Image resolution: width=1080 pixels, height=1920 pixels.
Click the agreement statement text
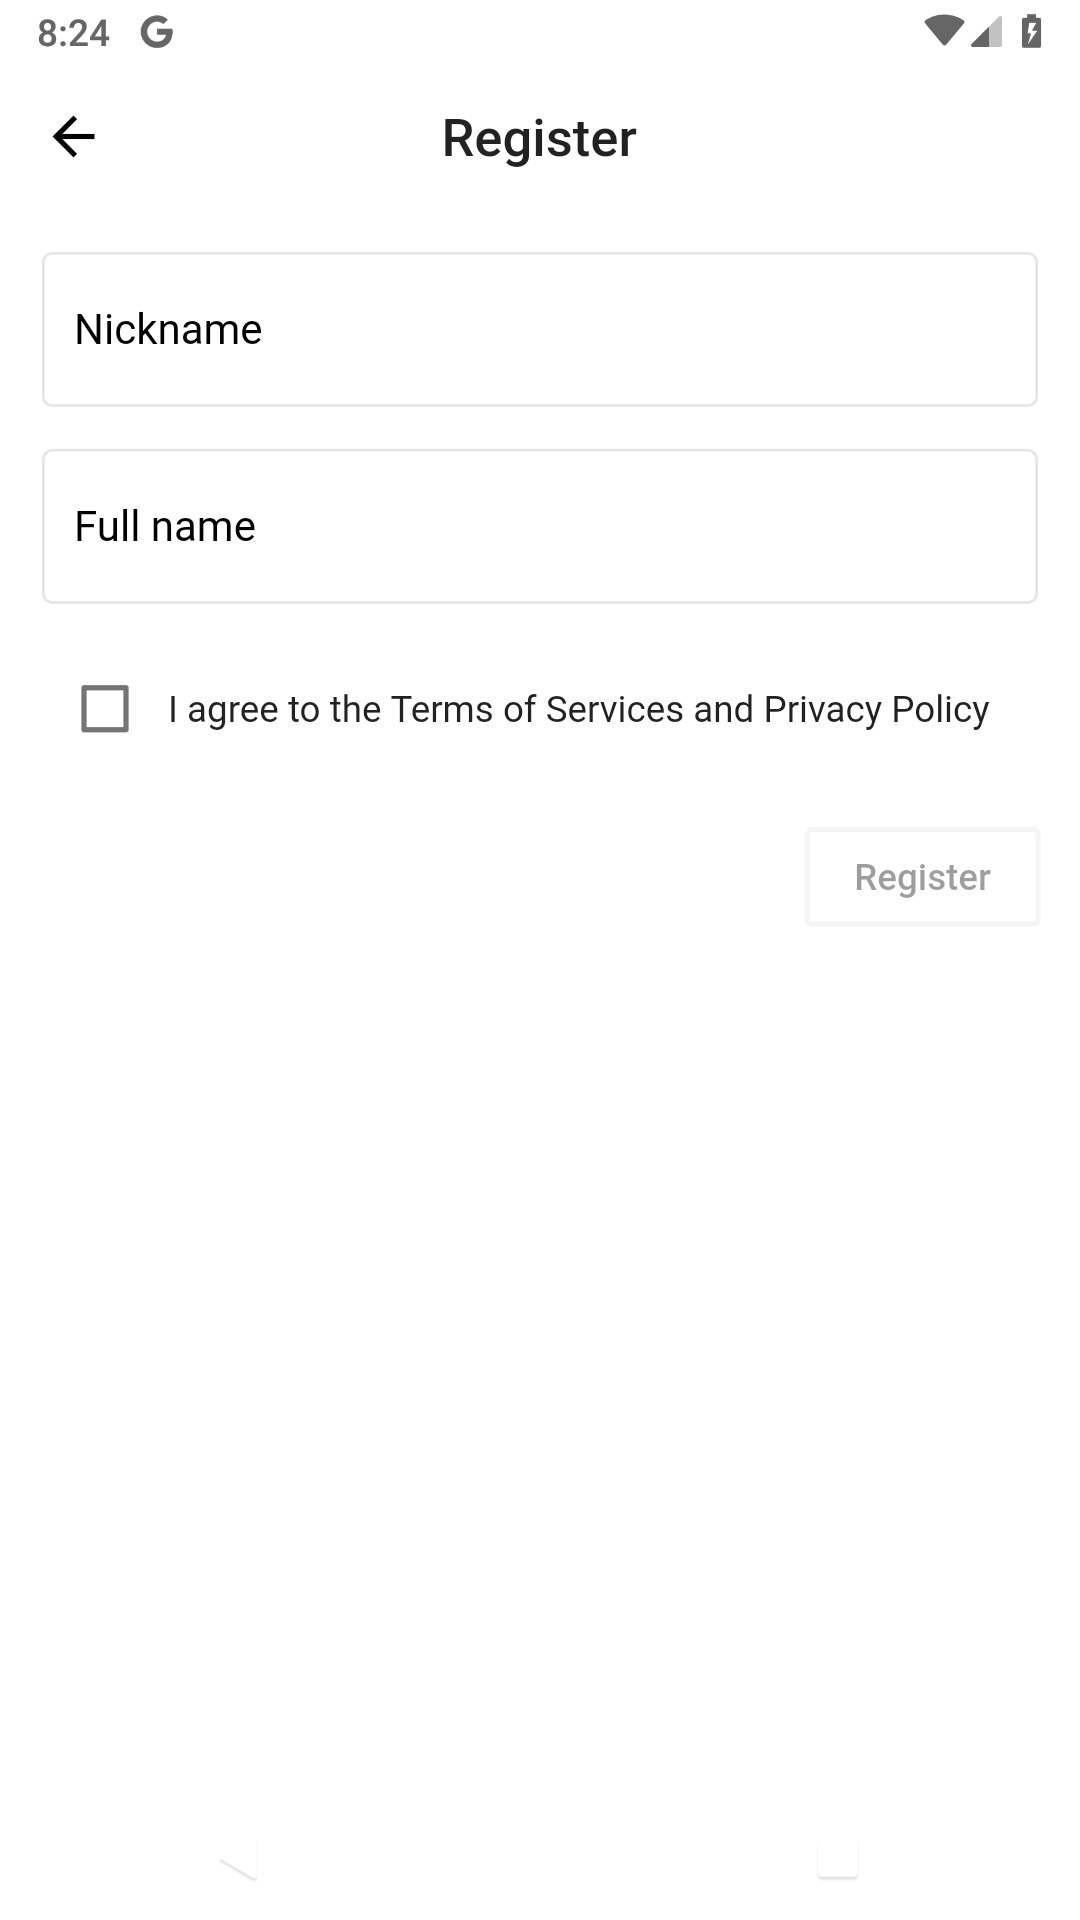[578, 708]
